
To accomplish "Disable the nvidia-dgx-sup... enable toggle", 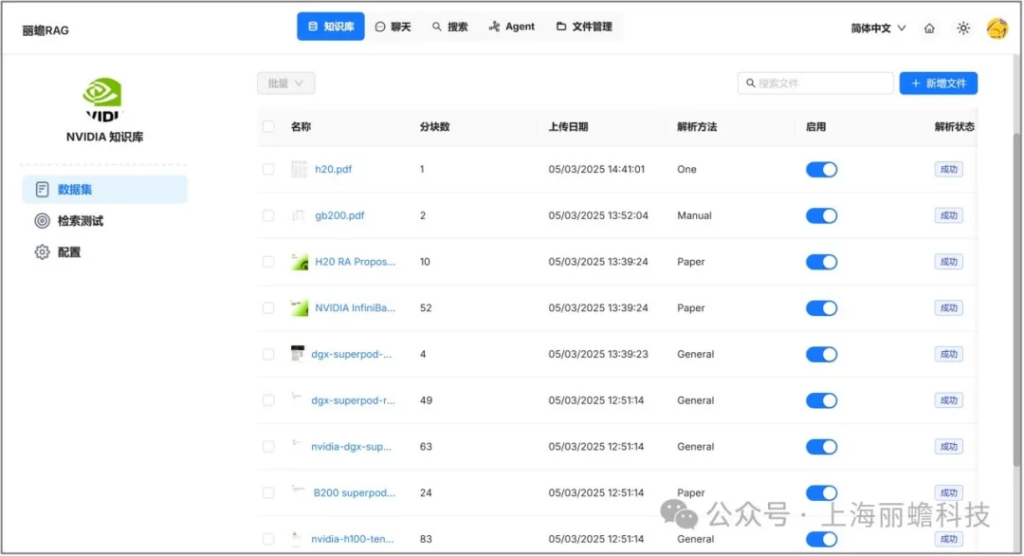I will (822, 447).
